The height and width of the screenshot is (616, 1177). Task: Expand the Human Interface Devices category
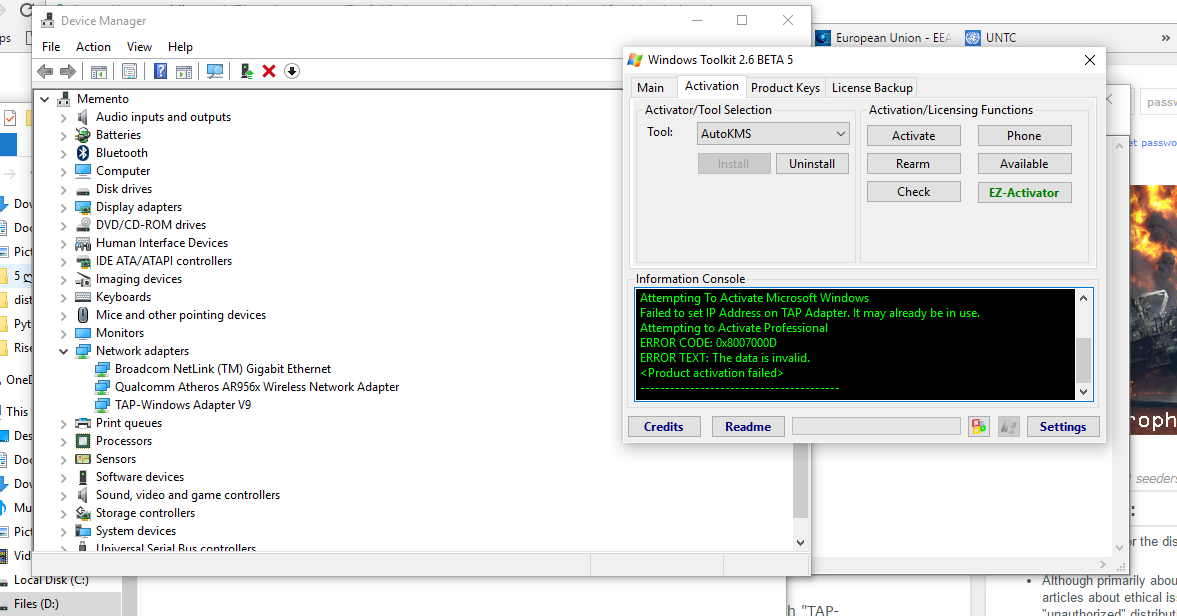(64, 243)
